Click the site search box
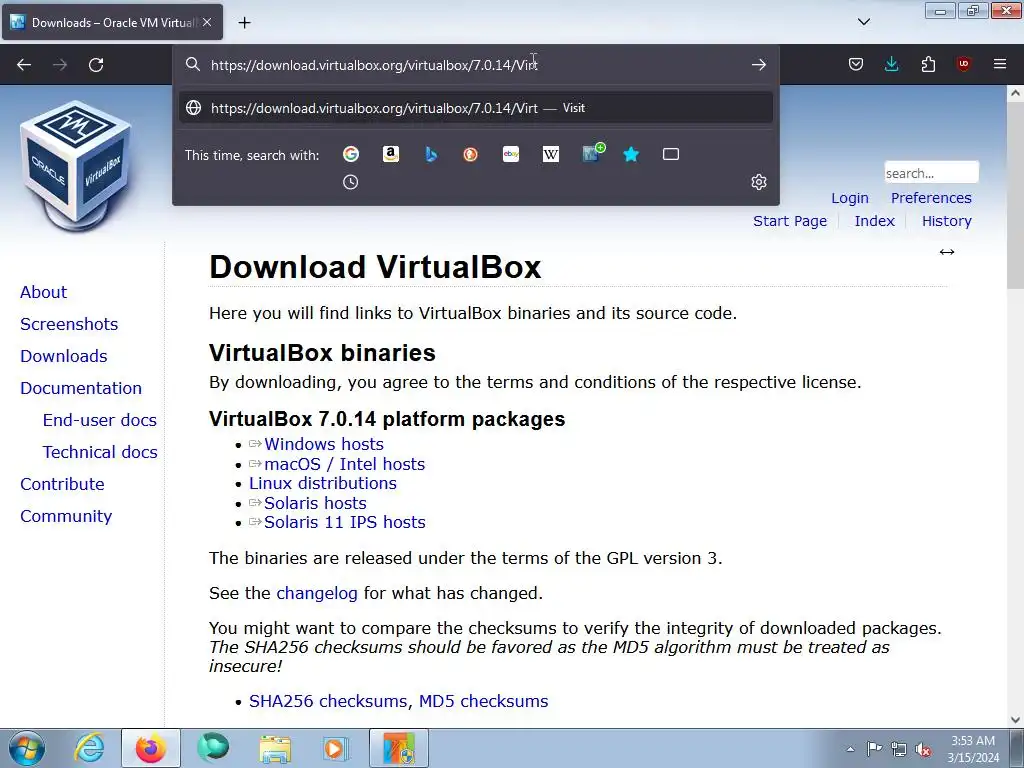Screen dimensions: 1024x768 931,173
